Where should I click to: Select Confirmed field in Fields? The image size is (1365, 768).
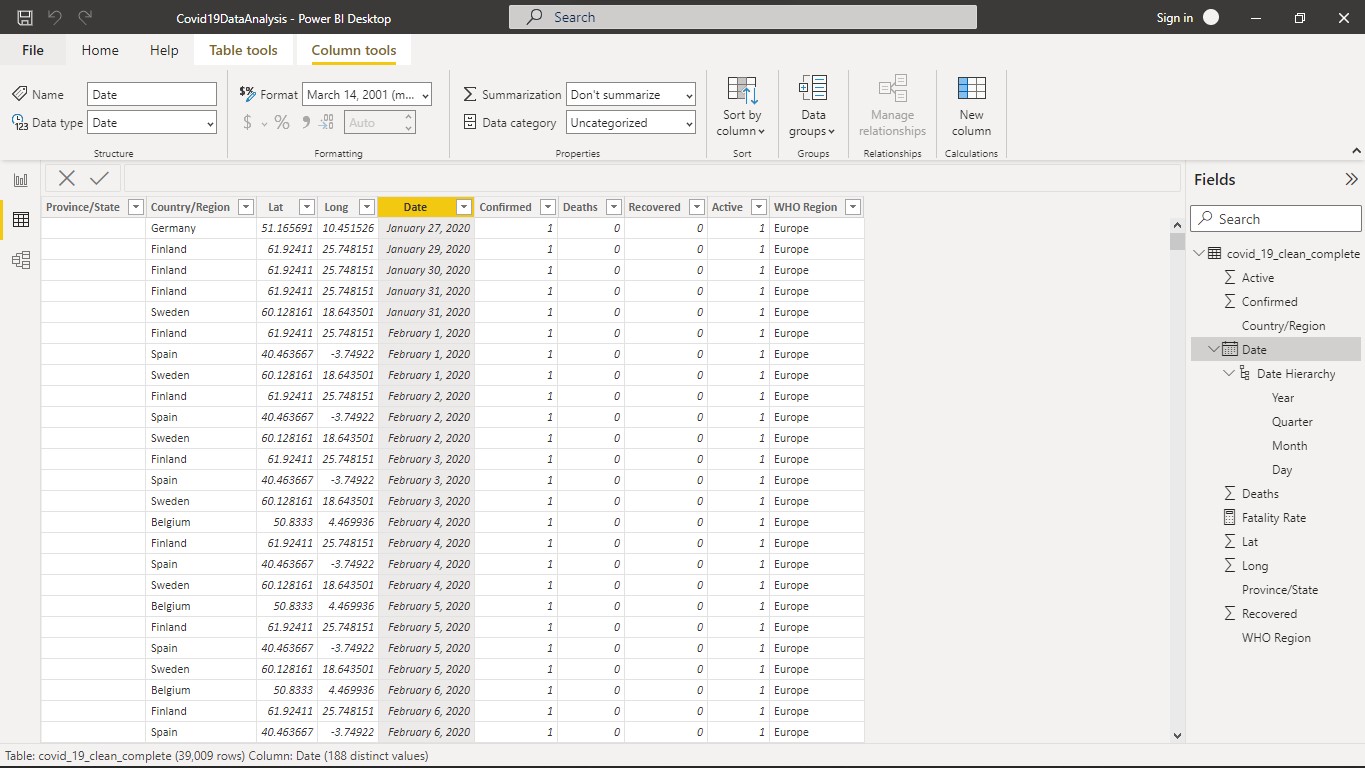[1270, 301]
